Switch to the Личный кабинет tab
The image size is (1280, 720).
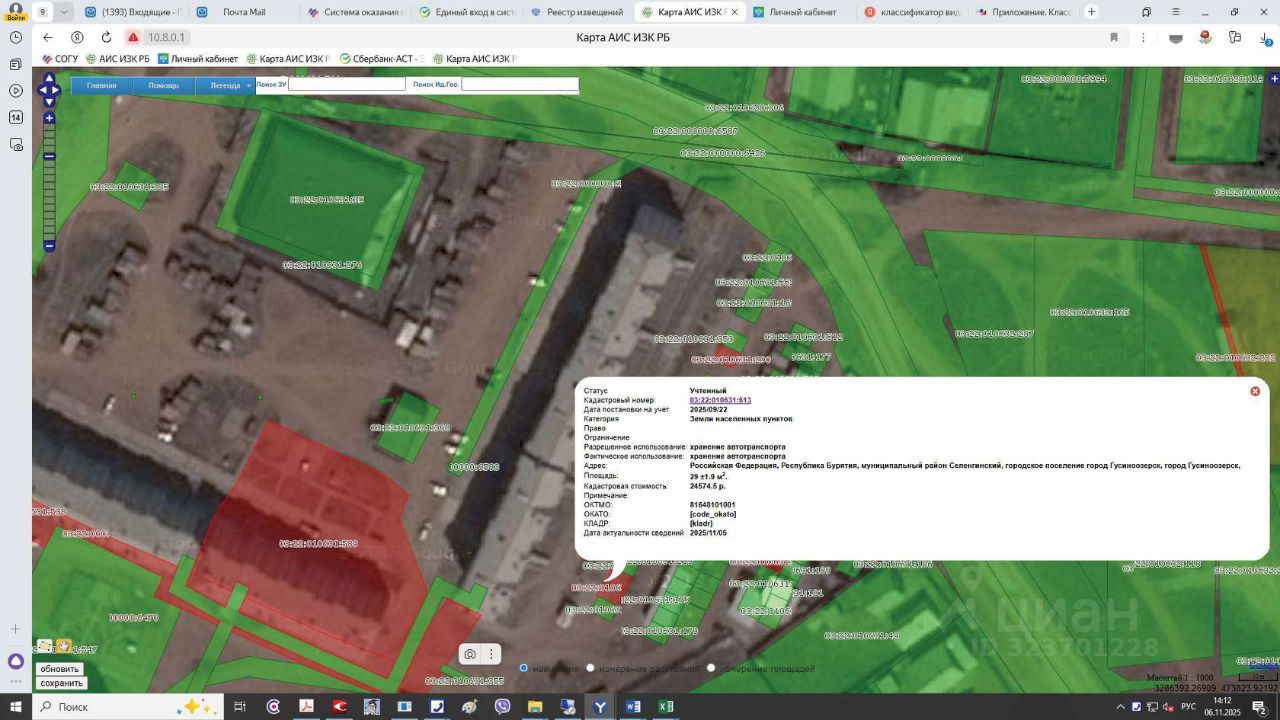799,12
